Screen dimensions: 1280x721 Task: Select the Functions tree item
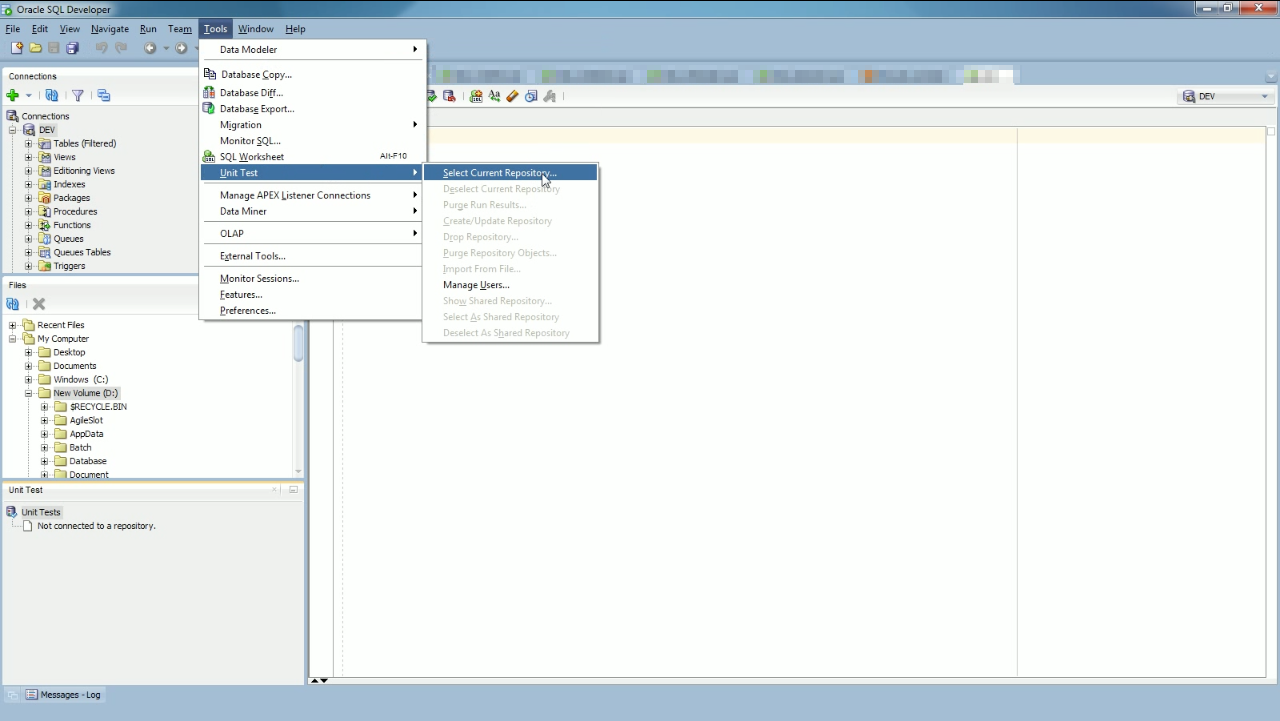click(72, 225)
